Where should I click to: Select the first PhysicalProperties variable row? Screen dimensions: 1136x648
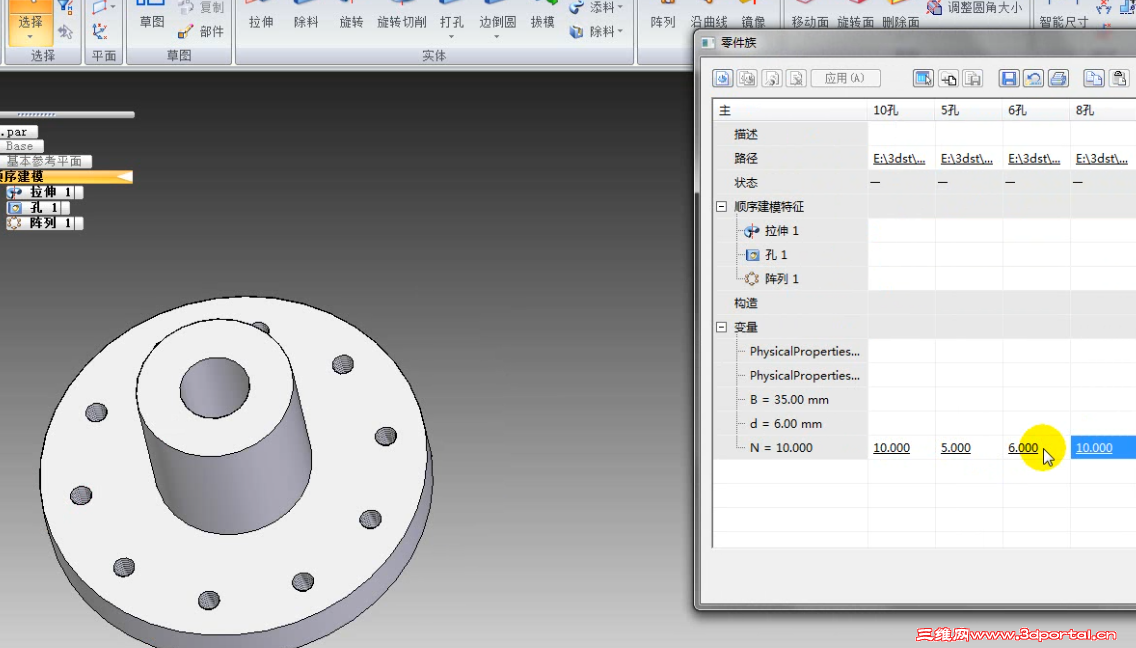(x=804, y=352)
